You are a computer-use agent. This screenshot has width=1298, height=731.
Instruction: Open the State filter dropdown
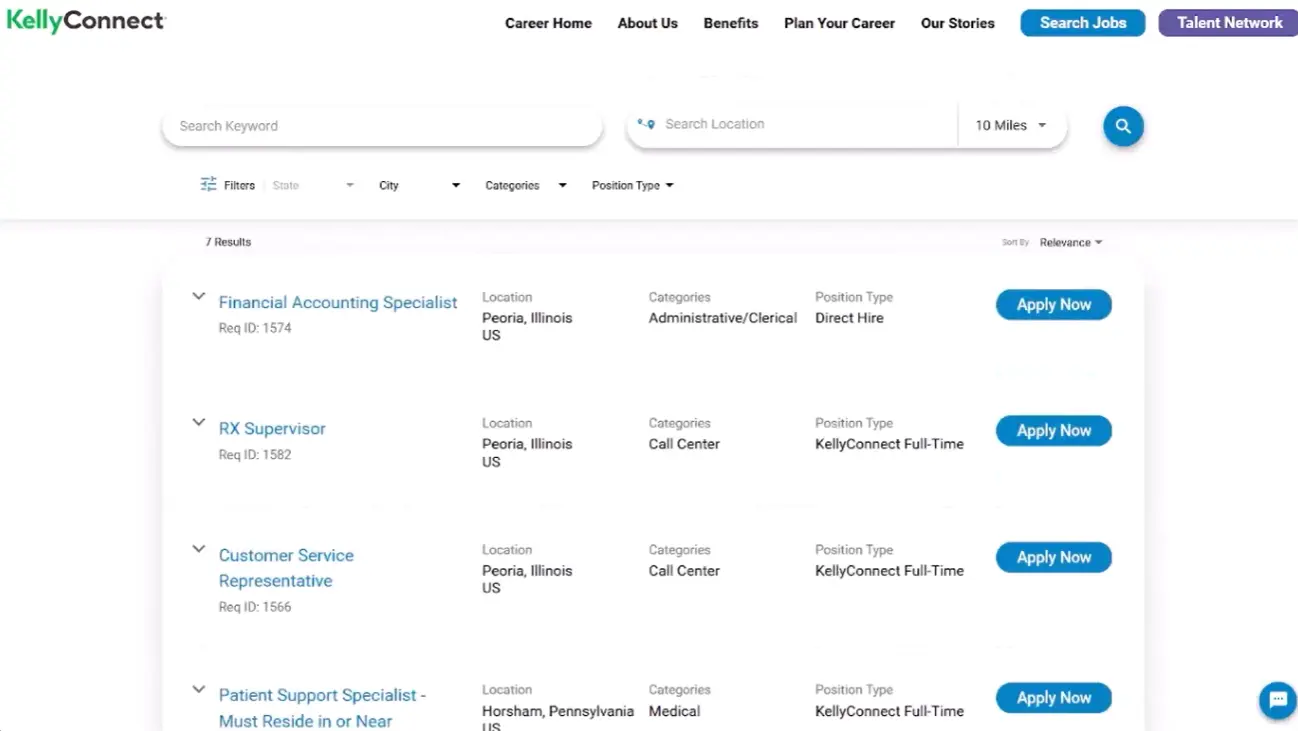tap(313, 185)
